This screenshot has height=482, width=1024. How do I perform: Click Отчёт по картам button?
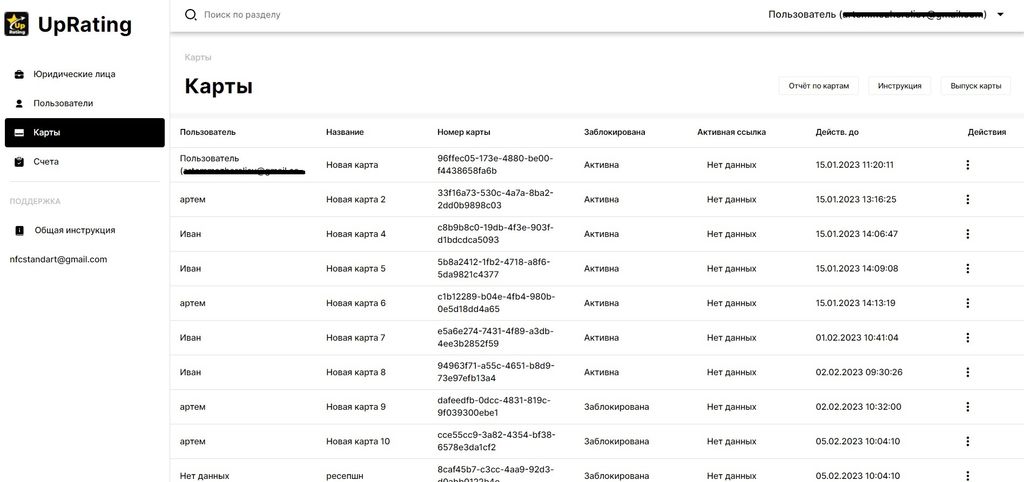(x=818, y=86)
